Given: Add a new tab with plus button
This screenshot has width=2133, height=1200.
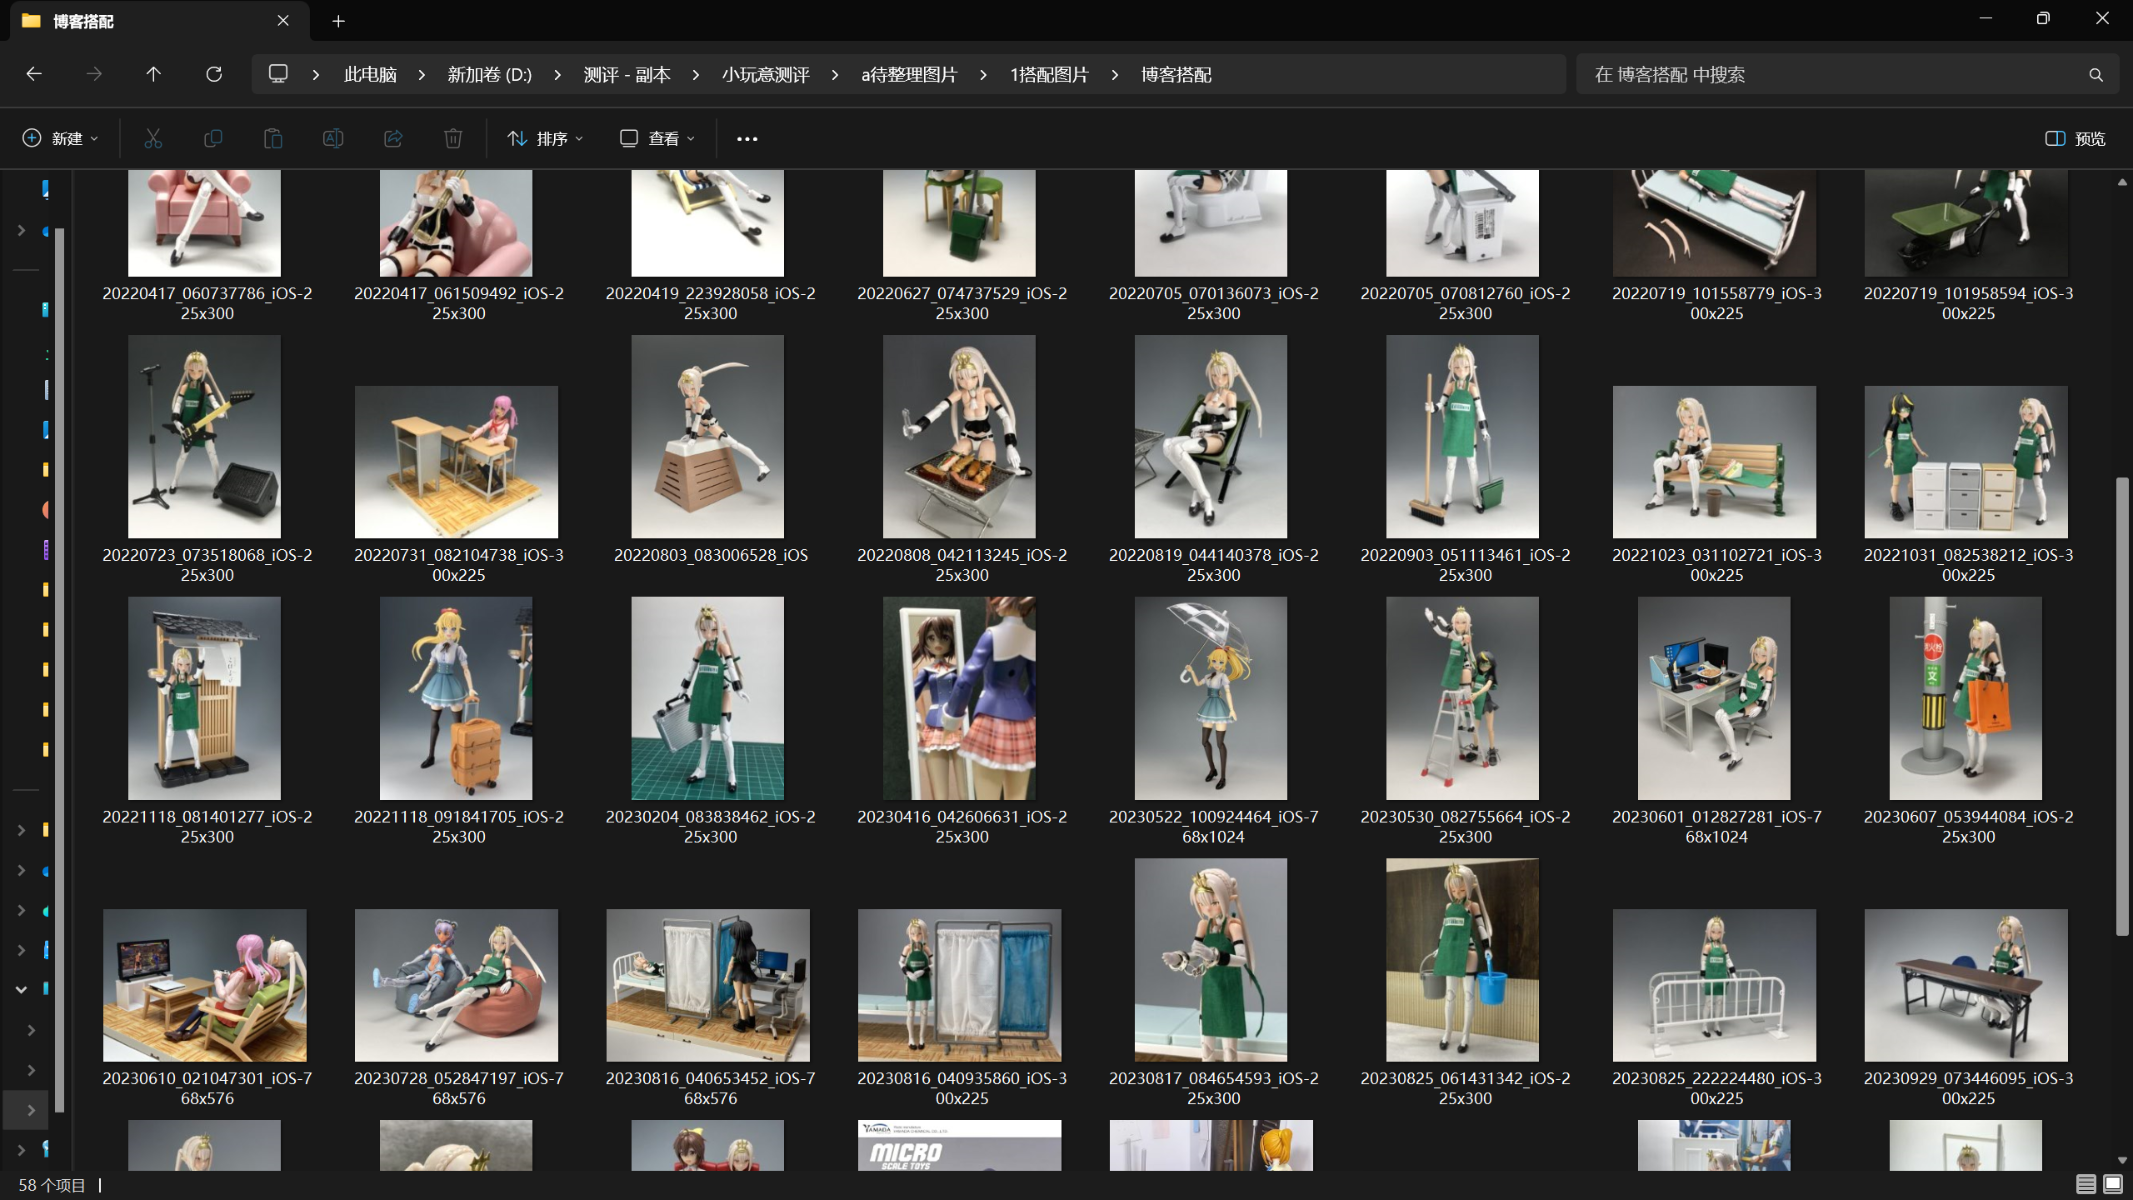Looking at the screenshot, I should 338,21.
